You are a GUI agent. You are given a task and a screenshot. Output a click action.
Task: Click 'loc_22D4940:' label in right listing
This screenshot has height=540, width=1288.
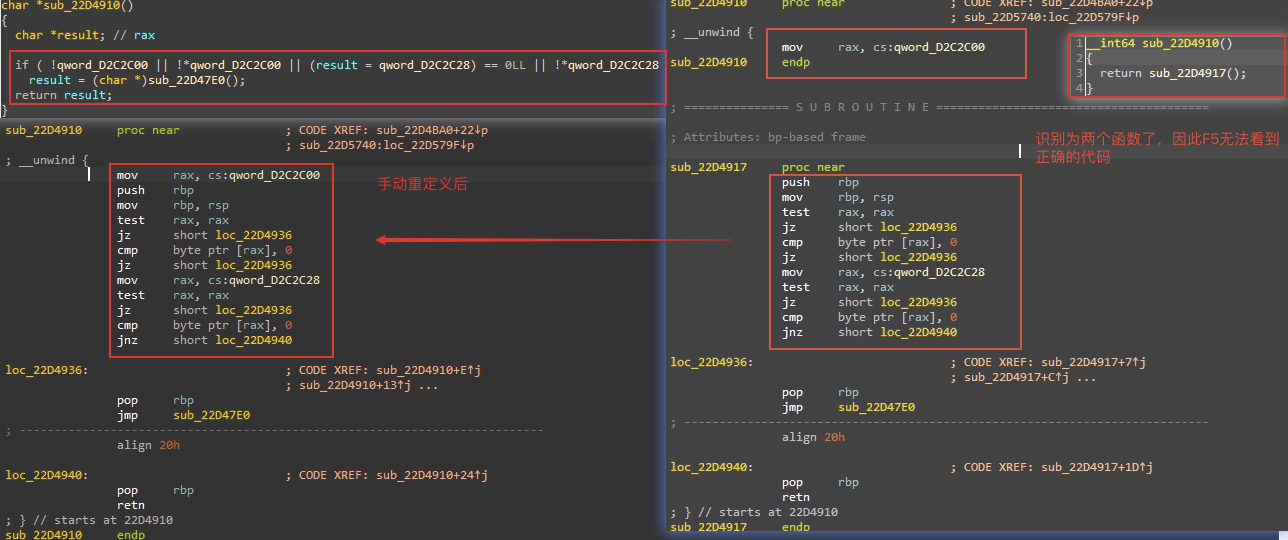click(x=711, y=467)
